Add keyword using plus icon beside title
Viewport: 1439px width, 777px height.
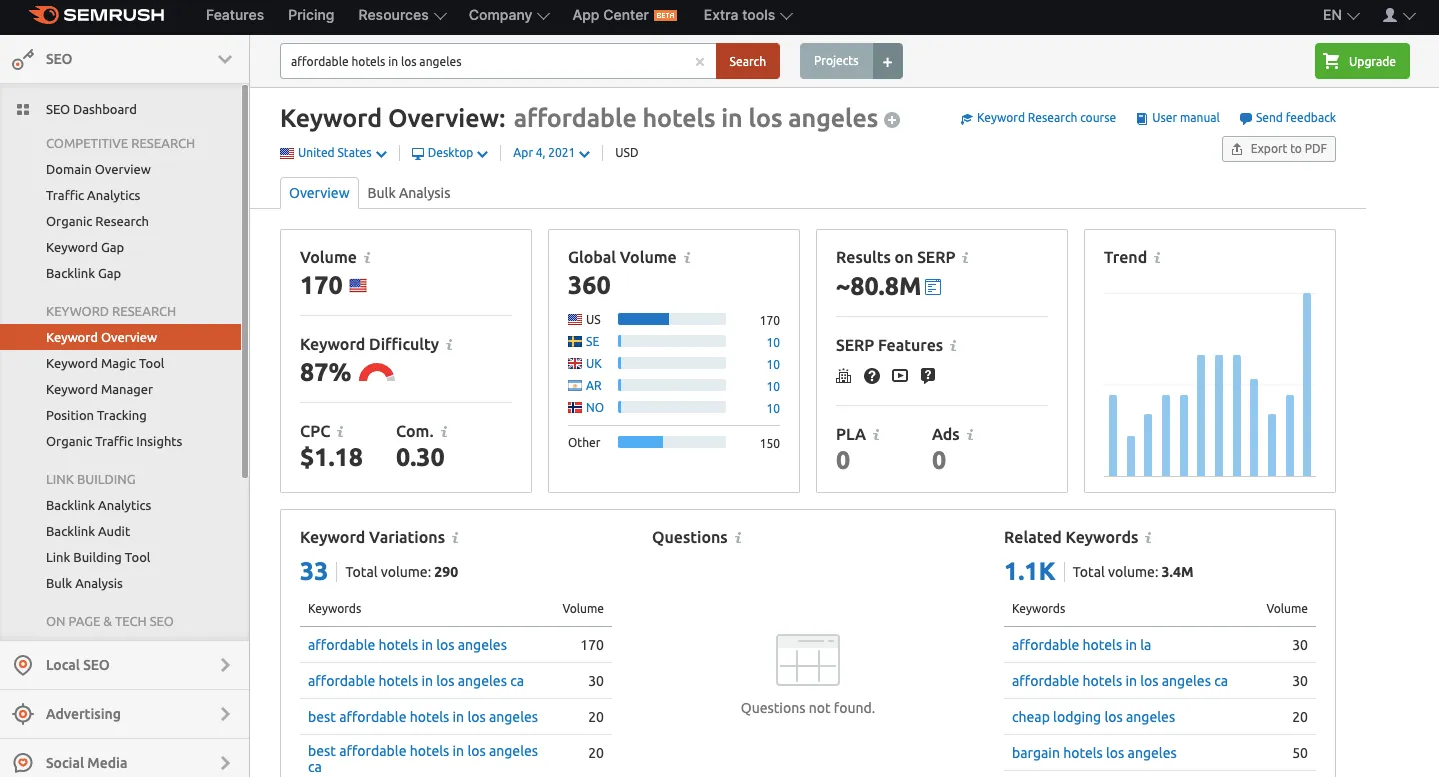point(892,121)
